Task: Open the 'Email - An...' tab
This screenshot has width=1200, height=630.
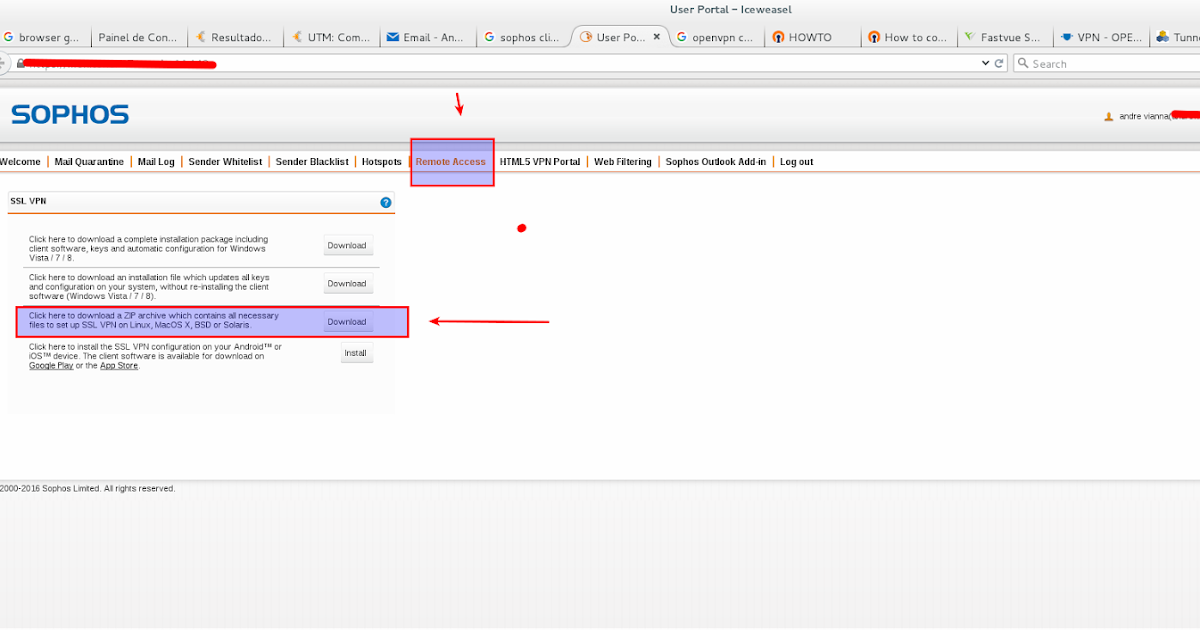Action: (x=427, y=37)
